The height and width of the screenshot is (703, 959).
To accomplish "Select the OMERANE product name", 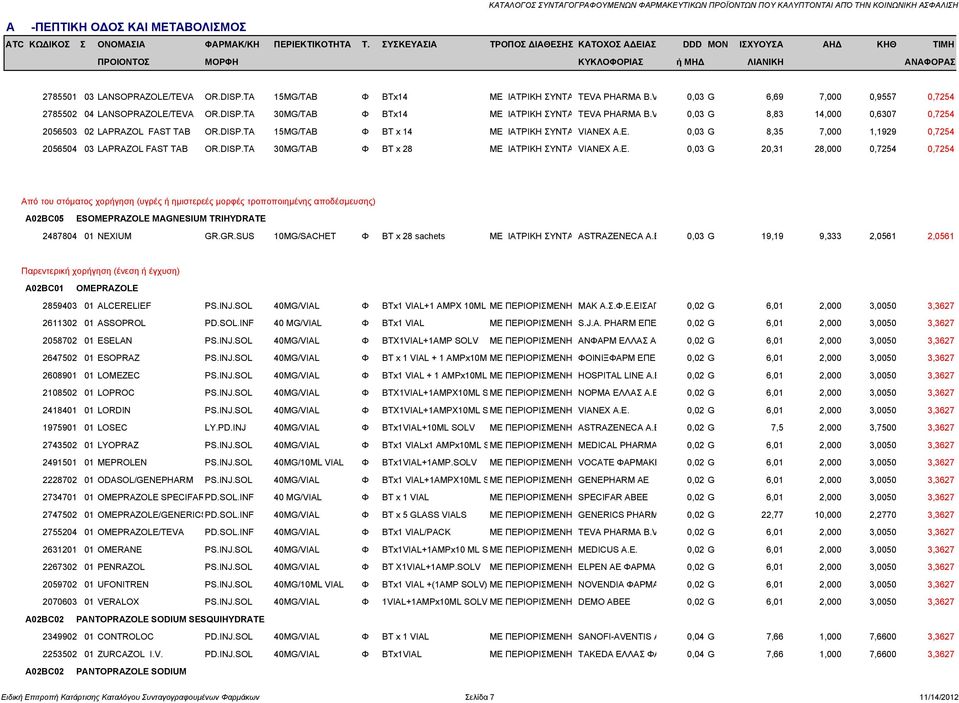I will [x=119, y=550].
